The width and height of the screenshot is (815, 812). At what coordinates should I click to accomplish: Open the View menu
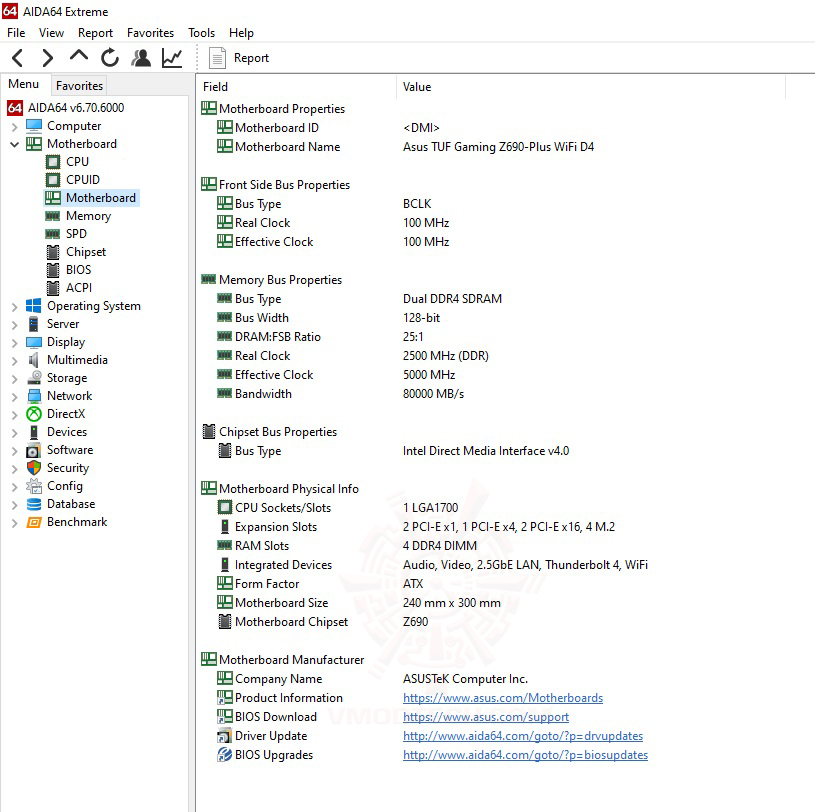(51, 33)
